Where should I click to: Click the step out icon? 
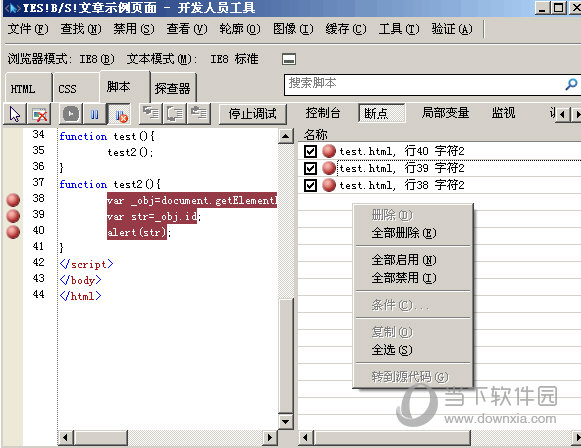199,114
